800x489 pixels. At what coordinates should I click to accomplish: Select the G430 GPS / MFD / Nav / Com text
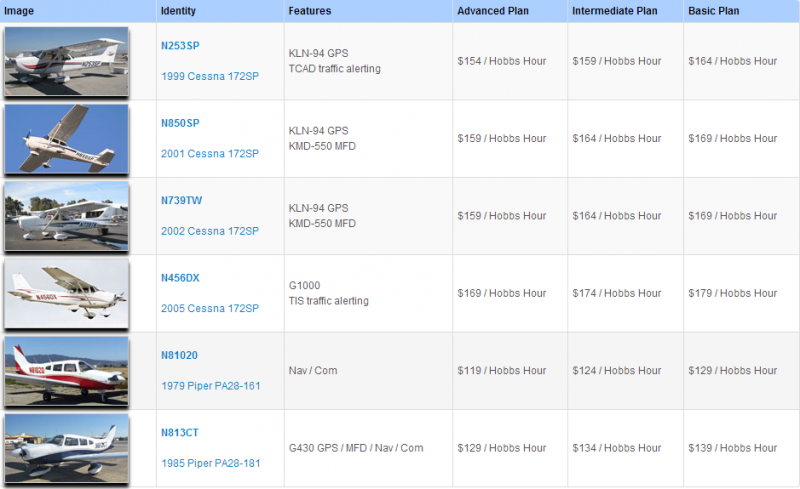pyautogui.click(x=356, y=448)
